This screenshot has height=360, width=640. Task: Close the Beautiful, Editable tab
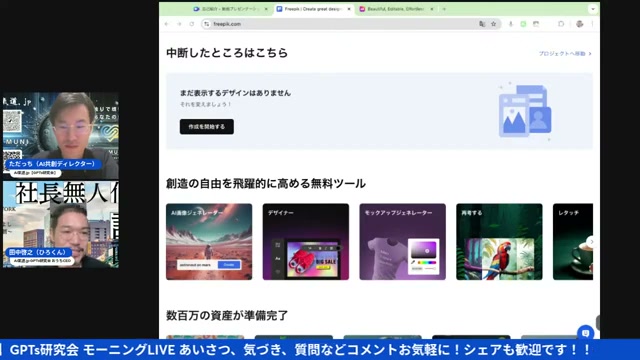[432, 9]
